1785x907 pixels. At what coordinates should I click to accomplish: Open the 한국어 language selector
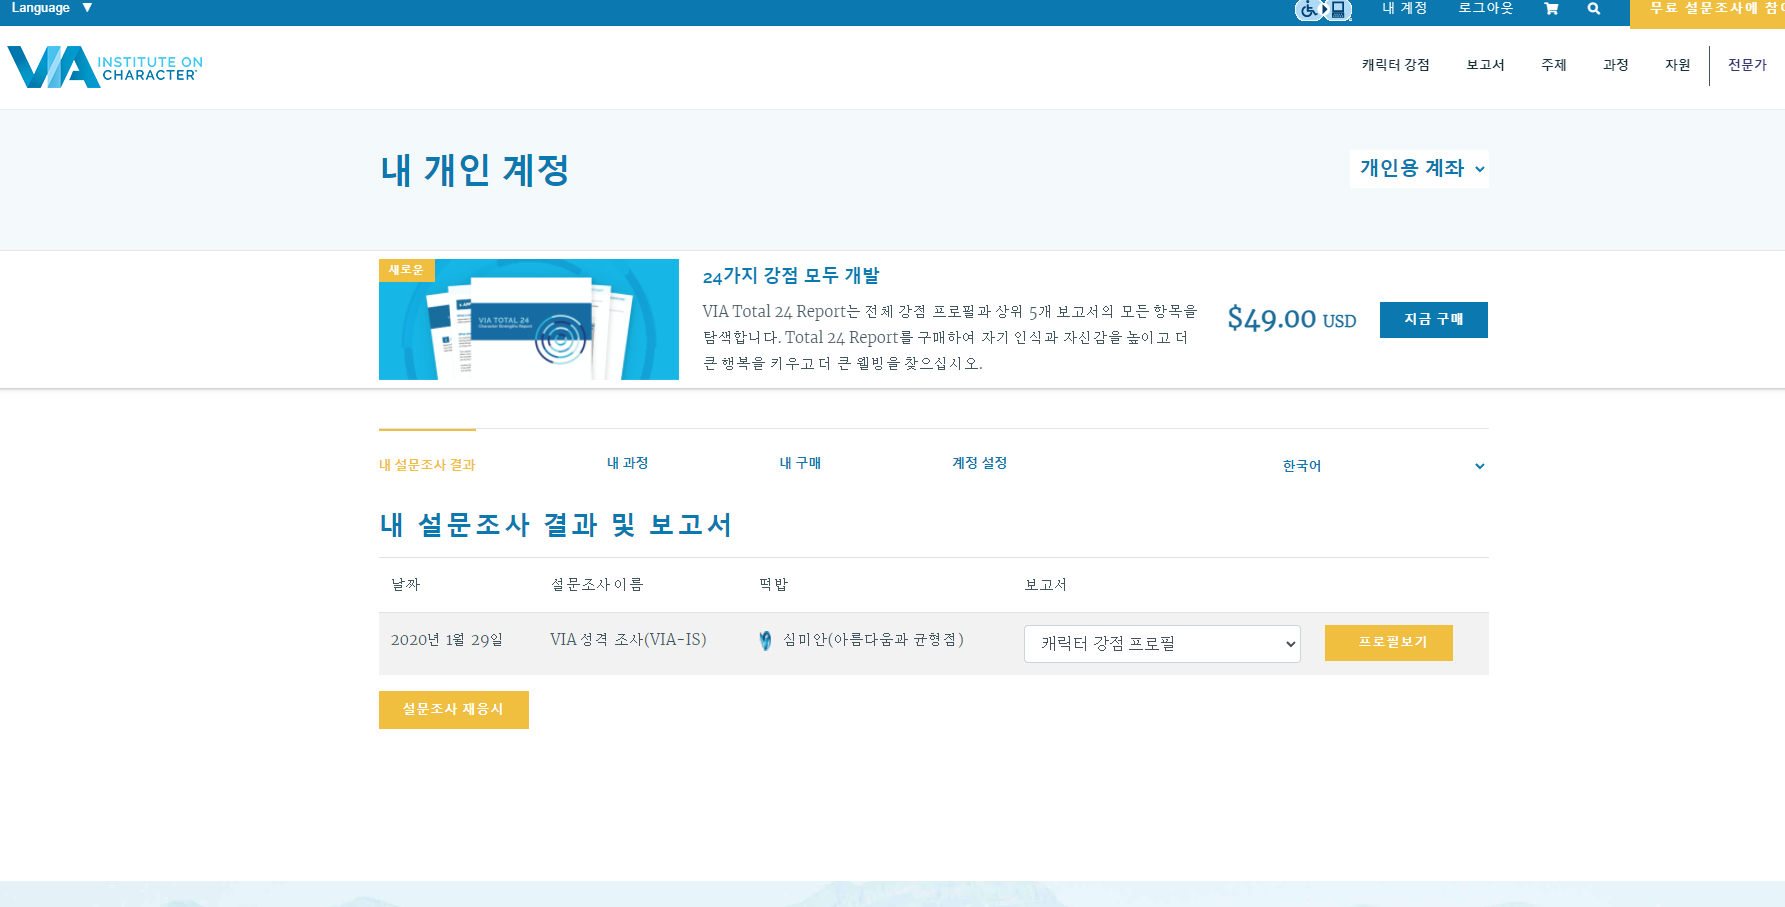tap(1383, 466)
